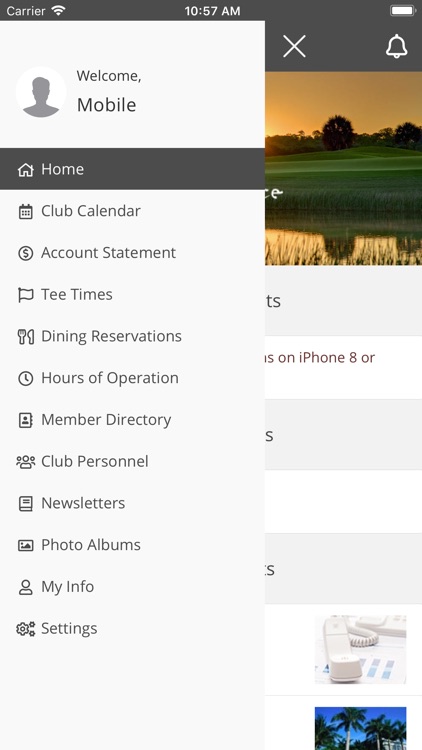This screenshot has height=750, width=422.
Task: Tap the telephone photo thumbnail
Action: tap(360, 650)
